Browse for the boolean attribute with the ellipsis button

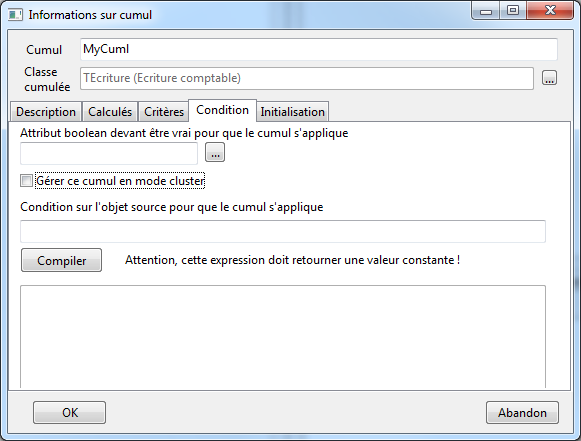(215, 152)
